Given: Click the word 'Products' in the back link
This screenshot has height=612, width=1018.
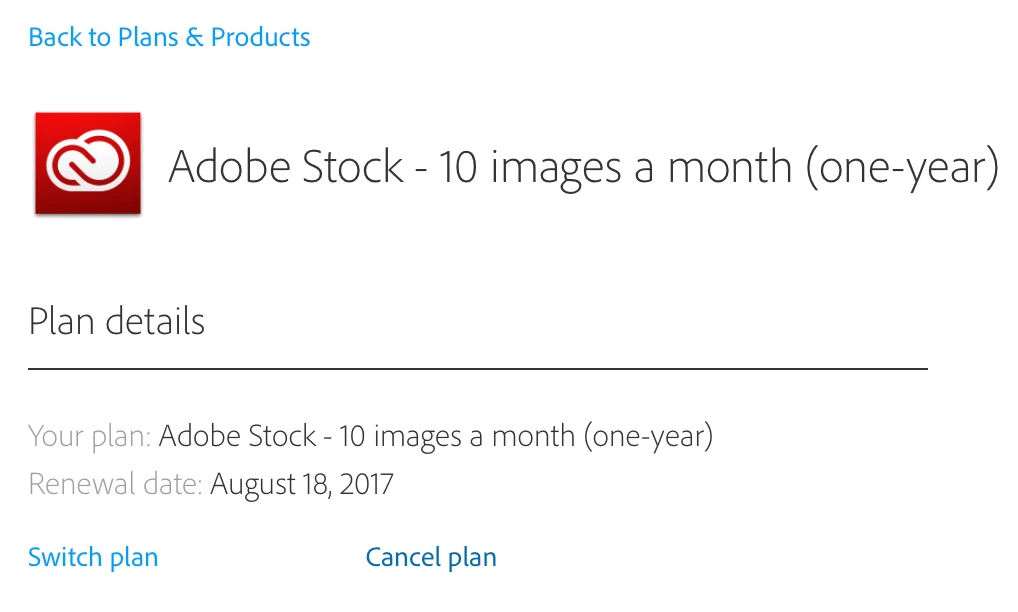Looking at the screenshot, I should 260,38.
